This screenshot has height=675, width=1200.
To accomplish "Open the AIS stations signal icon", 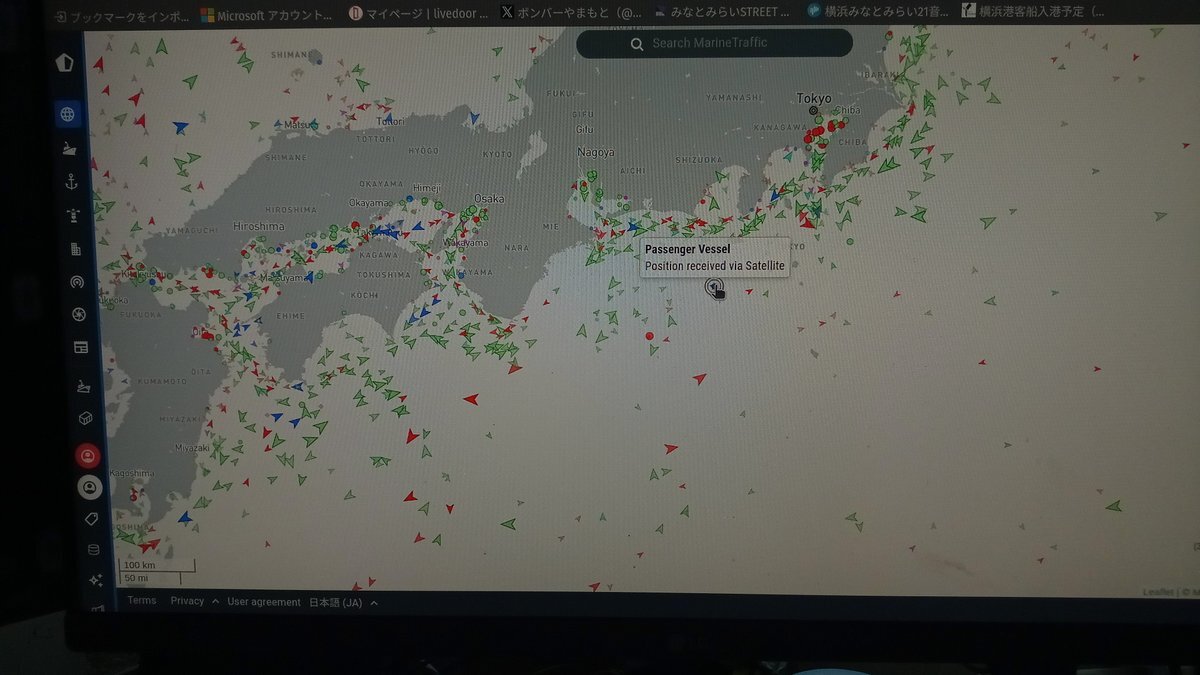I will coord(78,281).
